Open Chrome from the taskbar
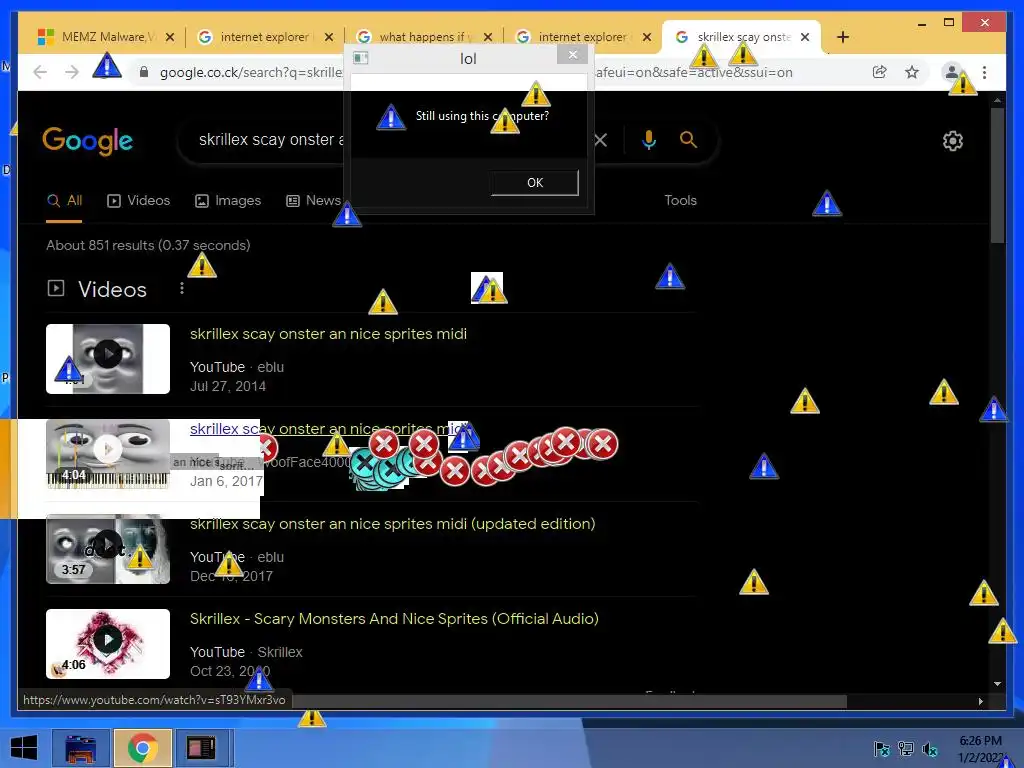The image size is (1024, 768). [142, 748]
